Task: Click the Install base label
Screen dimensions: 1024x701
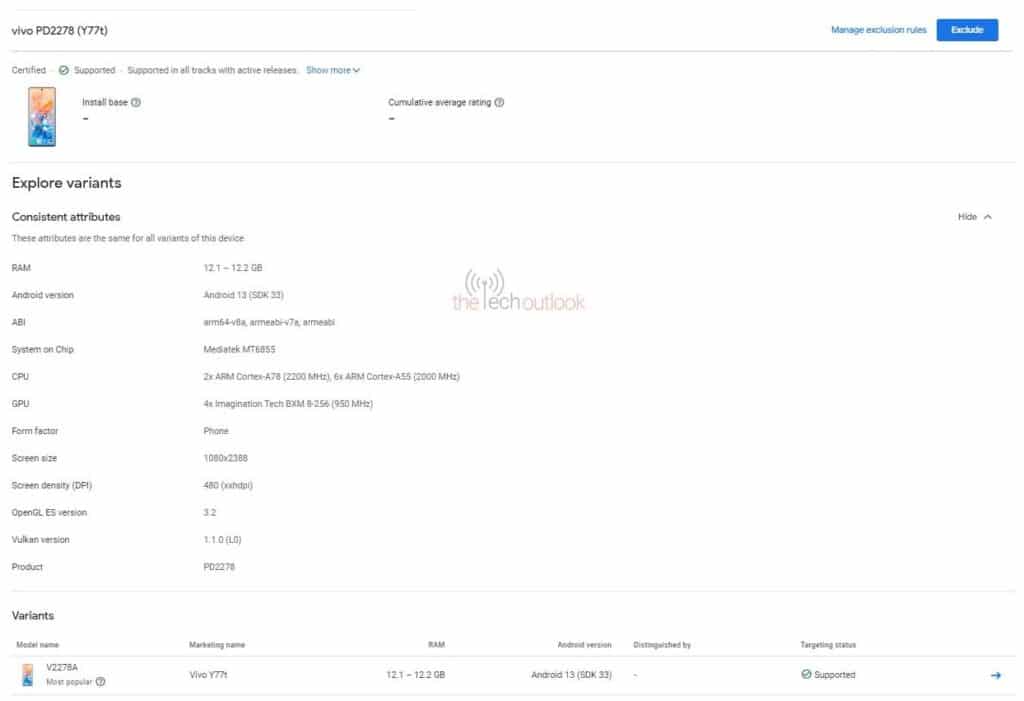Action: click(x=104, y=102)
